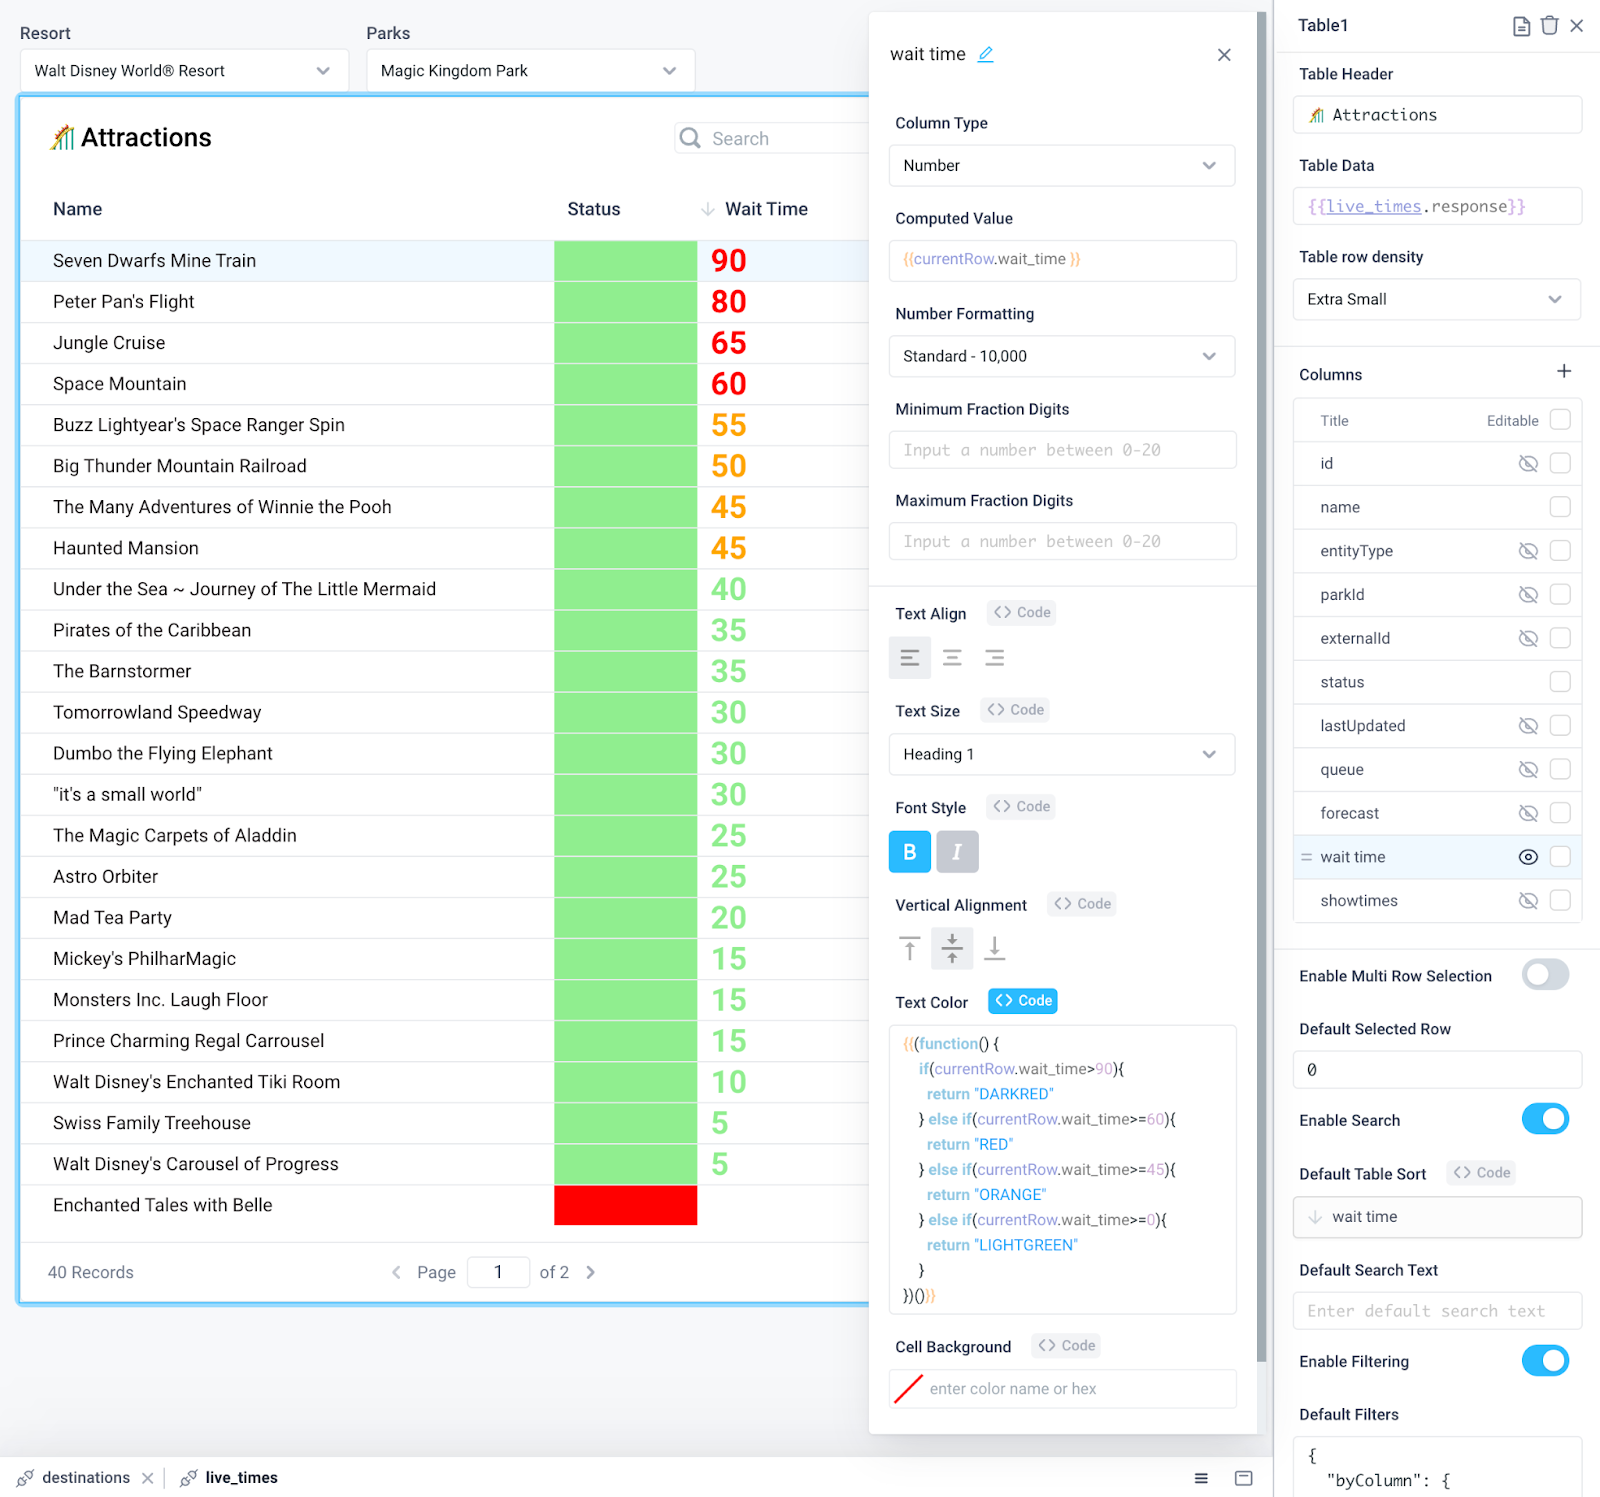
Task: Go to the next page of Attractions
Action: (590, 1272)
